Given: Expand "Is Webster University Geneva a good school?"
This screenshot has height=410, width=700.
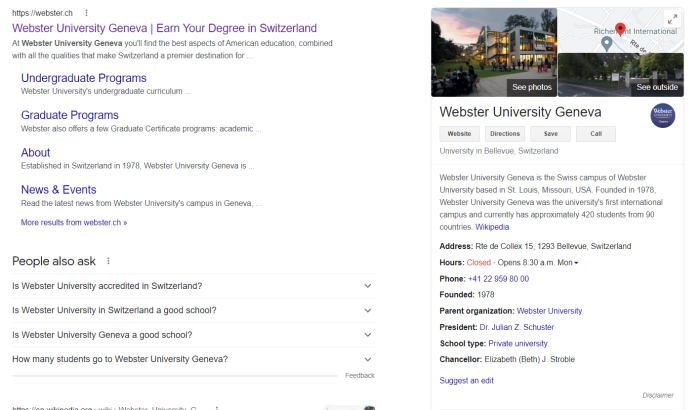Looking at the screenshot, I should [x=192, y=335].
